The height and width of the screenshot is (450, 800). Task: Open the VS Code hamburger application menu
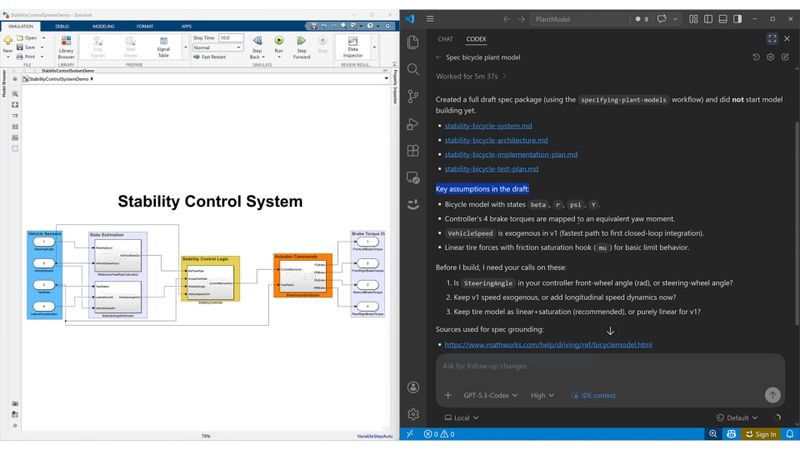[430, 19]
